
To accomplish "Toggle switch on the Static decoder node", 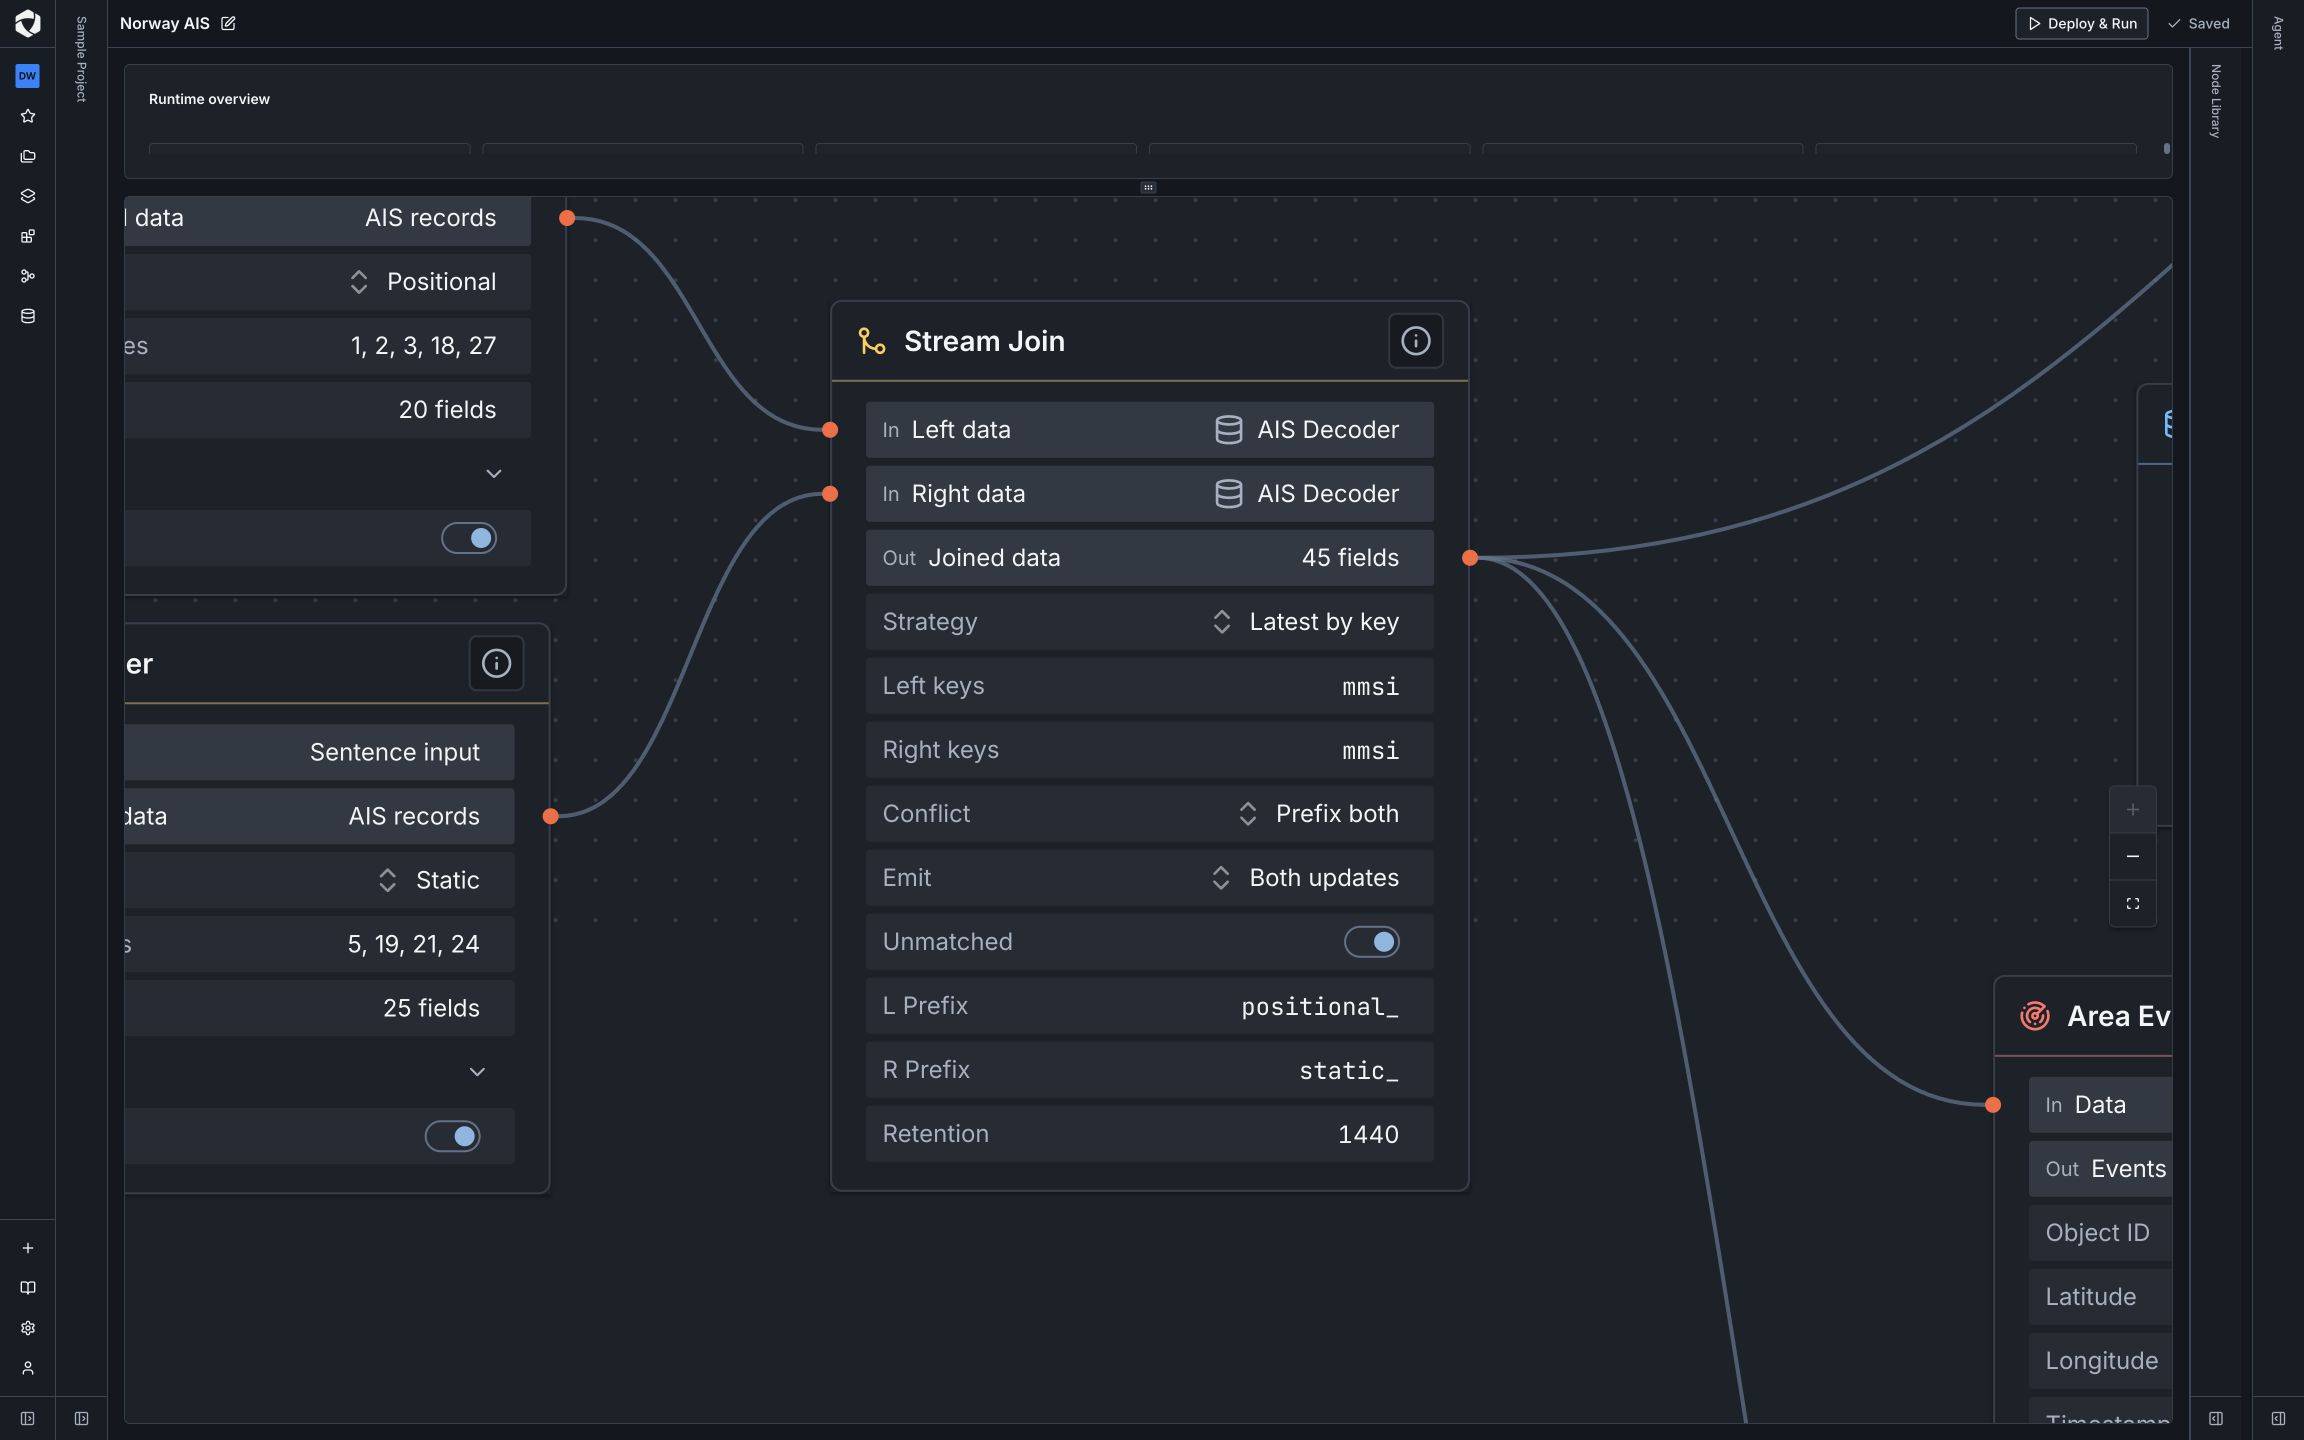I will coord(453,1136).
